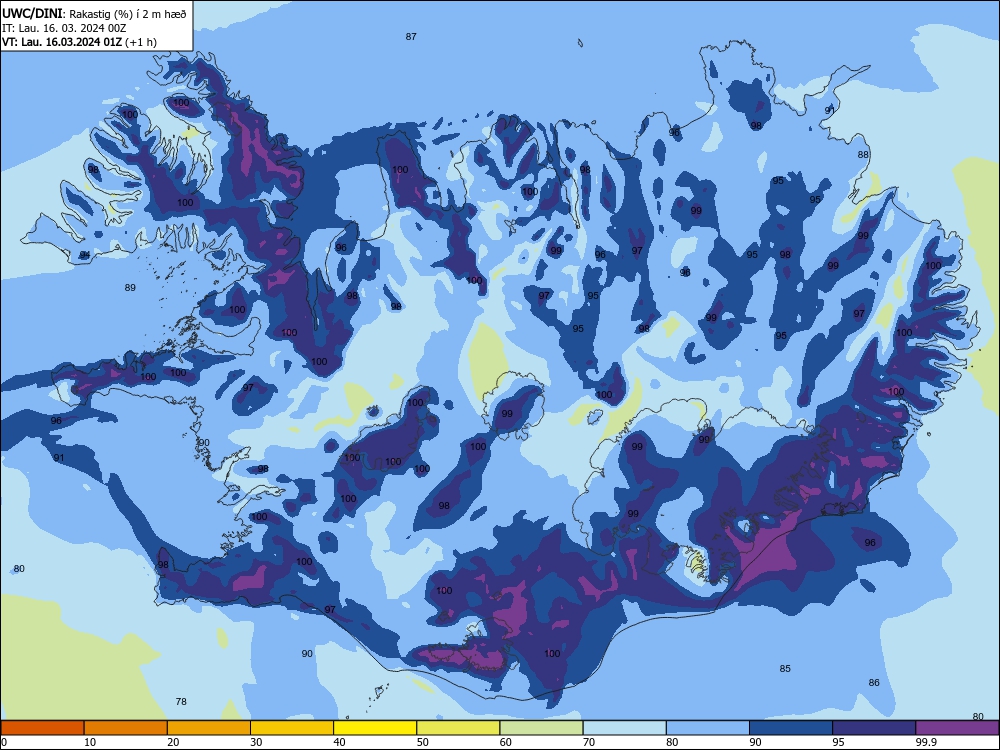
Task: Pick the amber 20–30 color scale segment
Action: 209,728
